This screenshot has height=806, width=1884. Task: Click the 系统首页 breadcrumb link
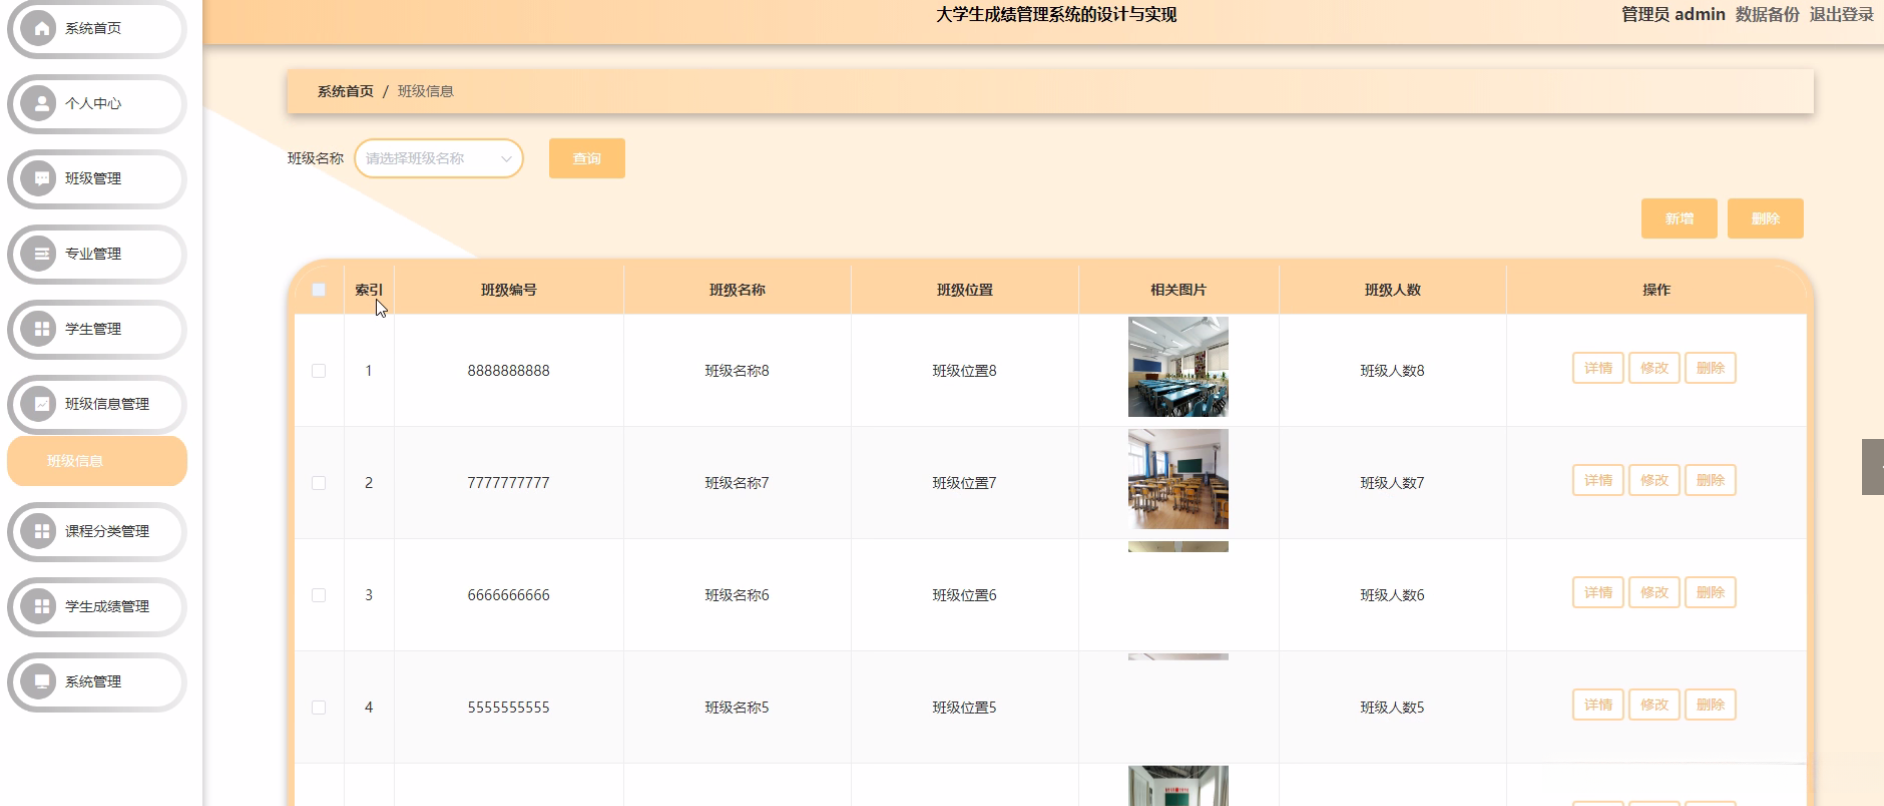pyautogui.click(x=345, y=91)
